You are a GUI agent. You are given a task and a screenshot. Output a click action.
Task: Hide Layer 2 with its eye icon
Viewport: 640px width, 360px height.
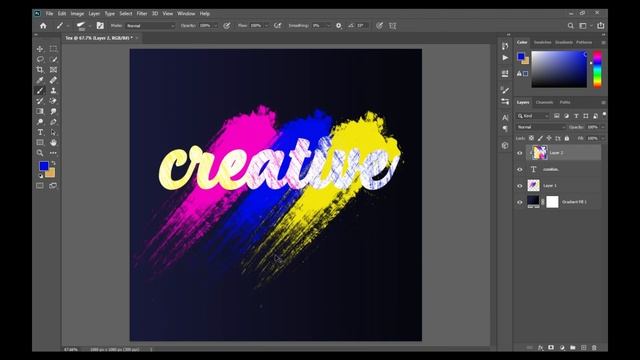pyautogui.click(x=520, y=153)
